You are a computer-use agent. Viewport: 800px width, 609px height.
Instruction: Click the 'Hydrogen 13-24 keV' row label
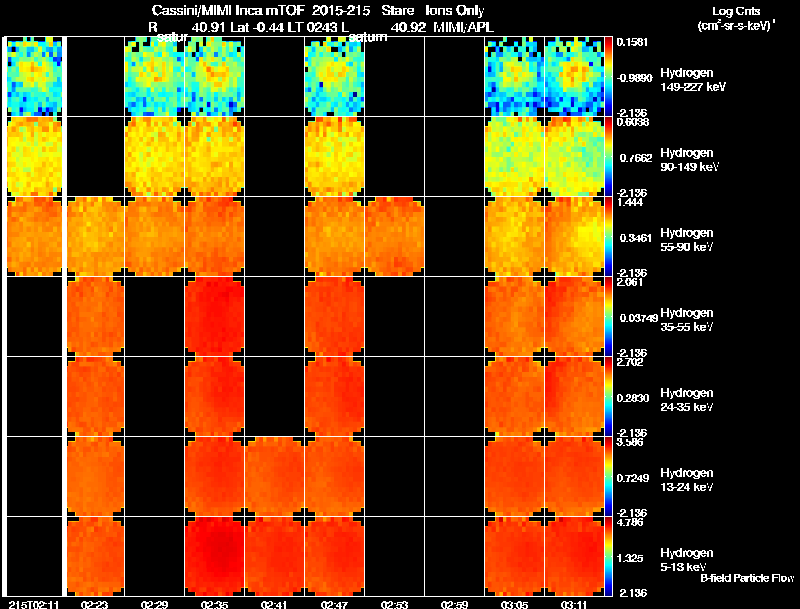[687, 480]
